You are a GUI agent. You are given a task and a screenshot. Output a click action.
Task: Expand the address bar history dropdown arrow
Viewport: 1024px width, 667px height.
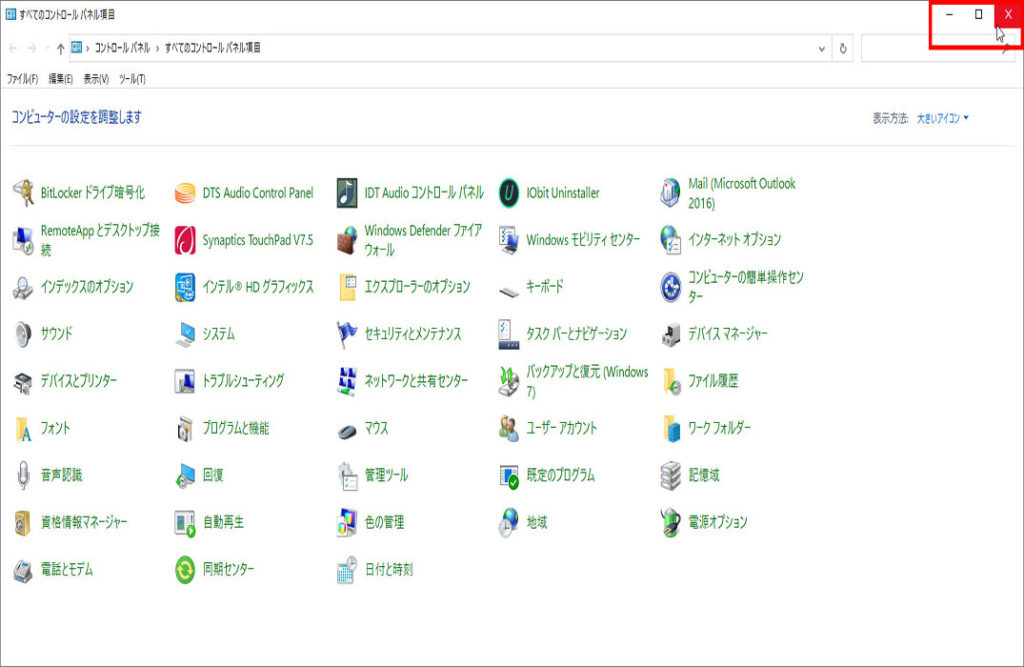pos(822,48)
